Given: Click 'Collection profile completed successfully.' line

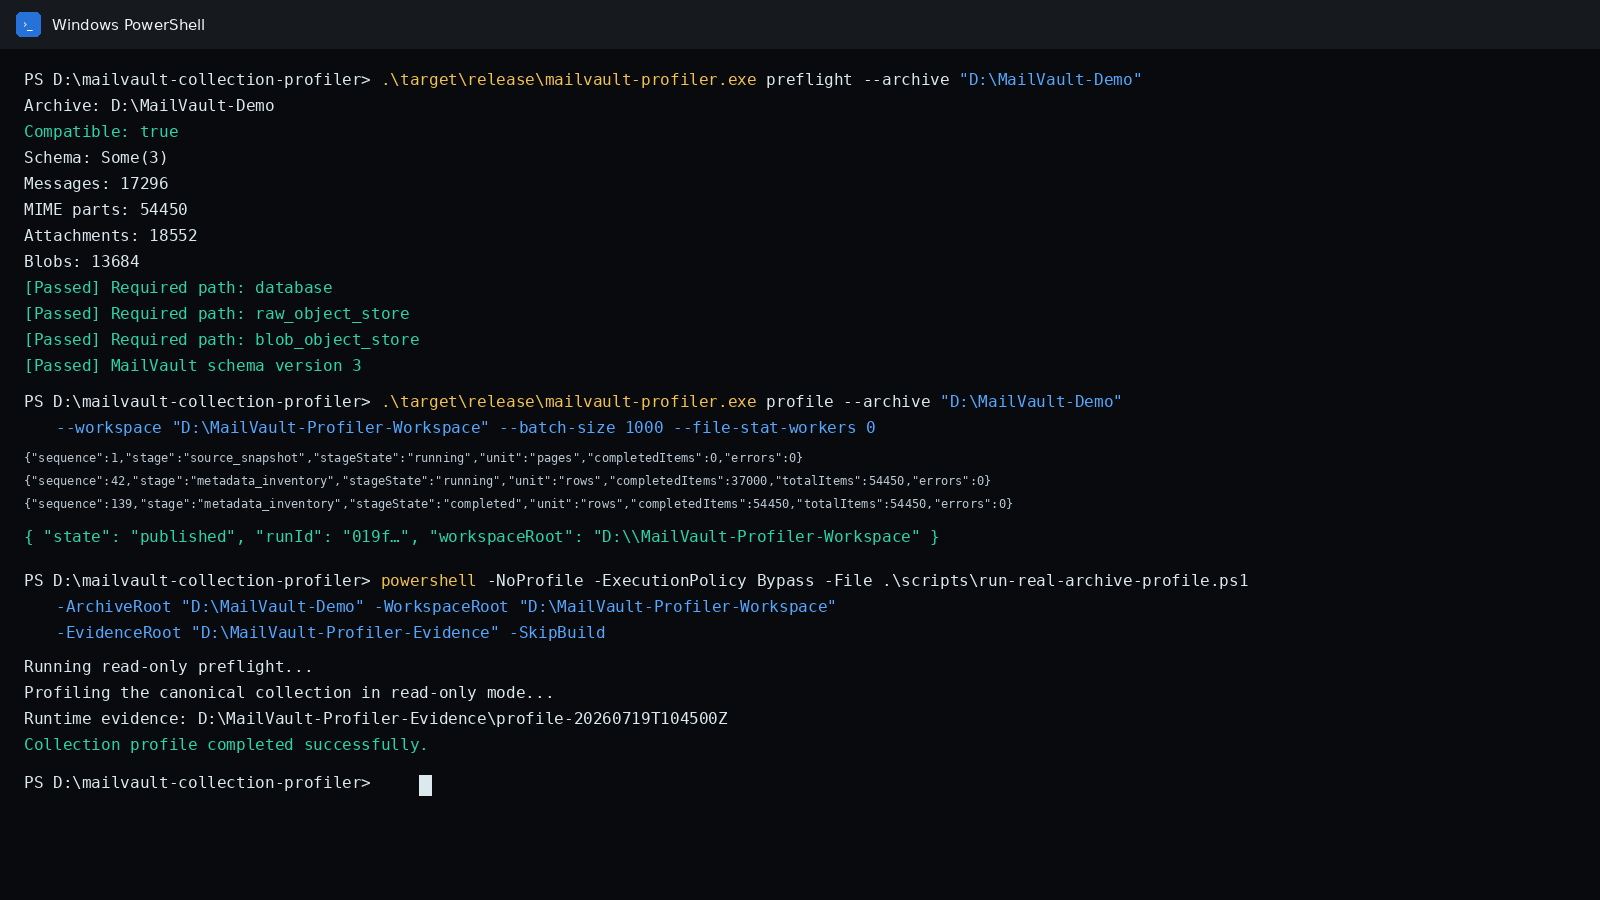Looking at the screenshot, I should 226,745.
